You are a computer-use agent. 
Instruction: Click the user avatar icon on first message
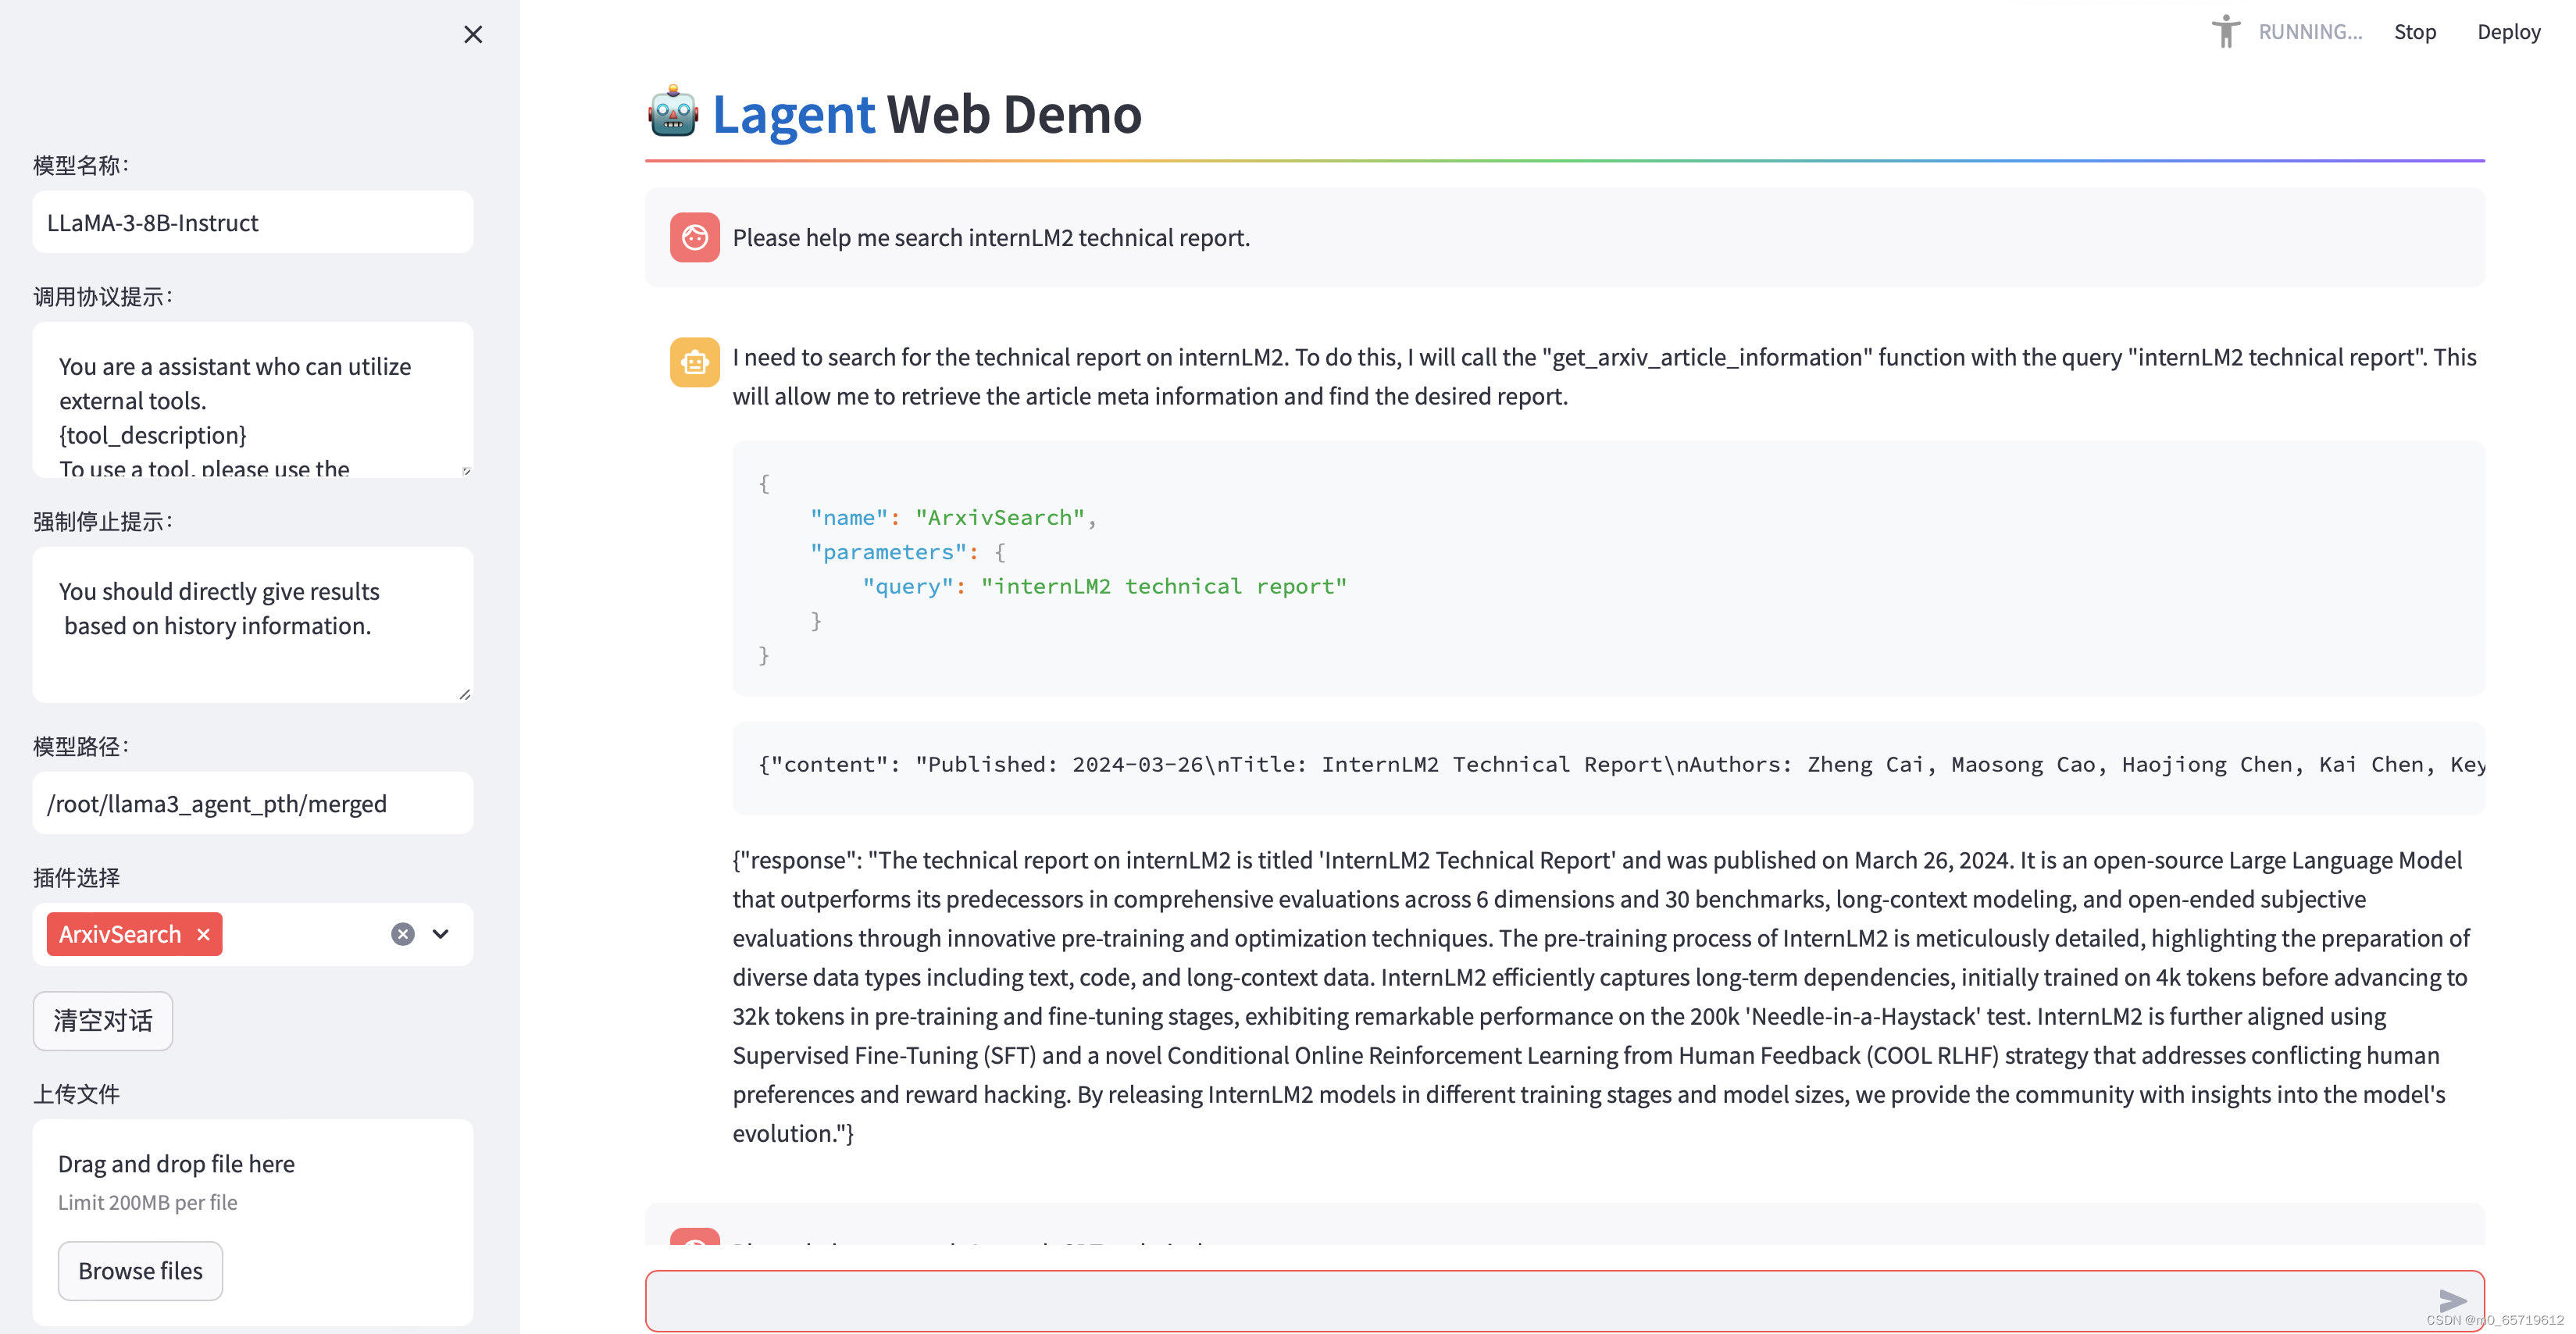point(694,237)
